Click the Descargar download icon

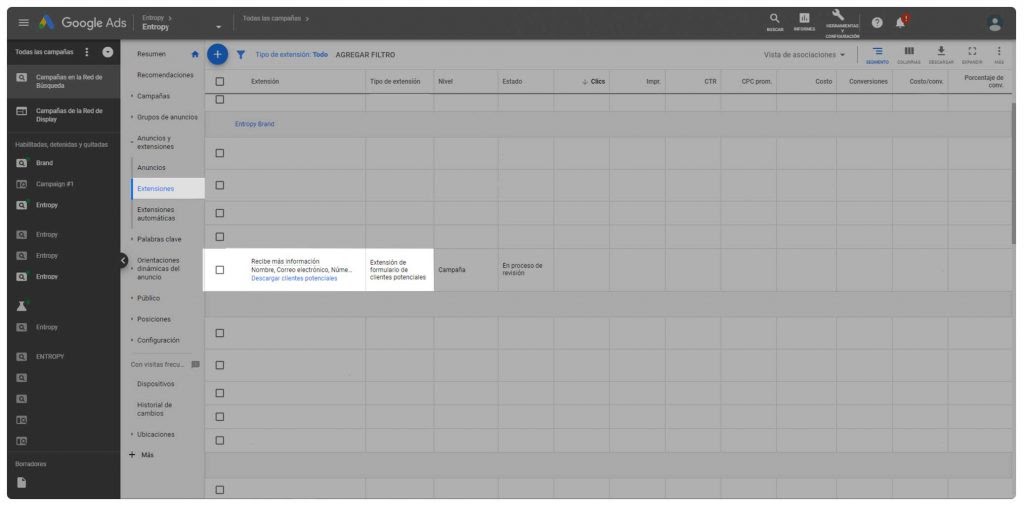point(941,55)
